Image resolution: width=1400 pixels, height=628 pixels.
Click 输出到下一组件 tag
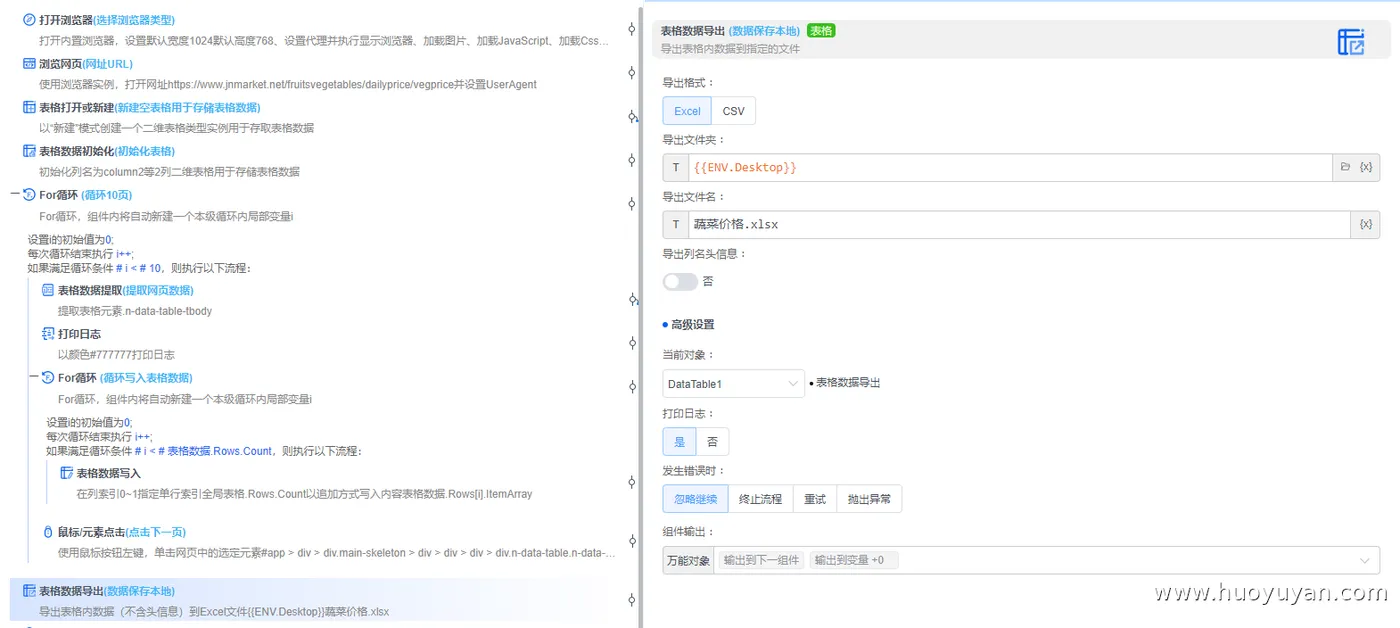point(761,560)
